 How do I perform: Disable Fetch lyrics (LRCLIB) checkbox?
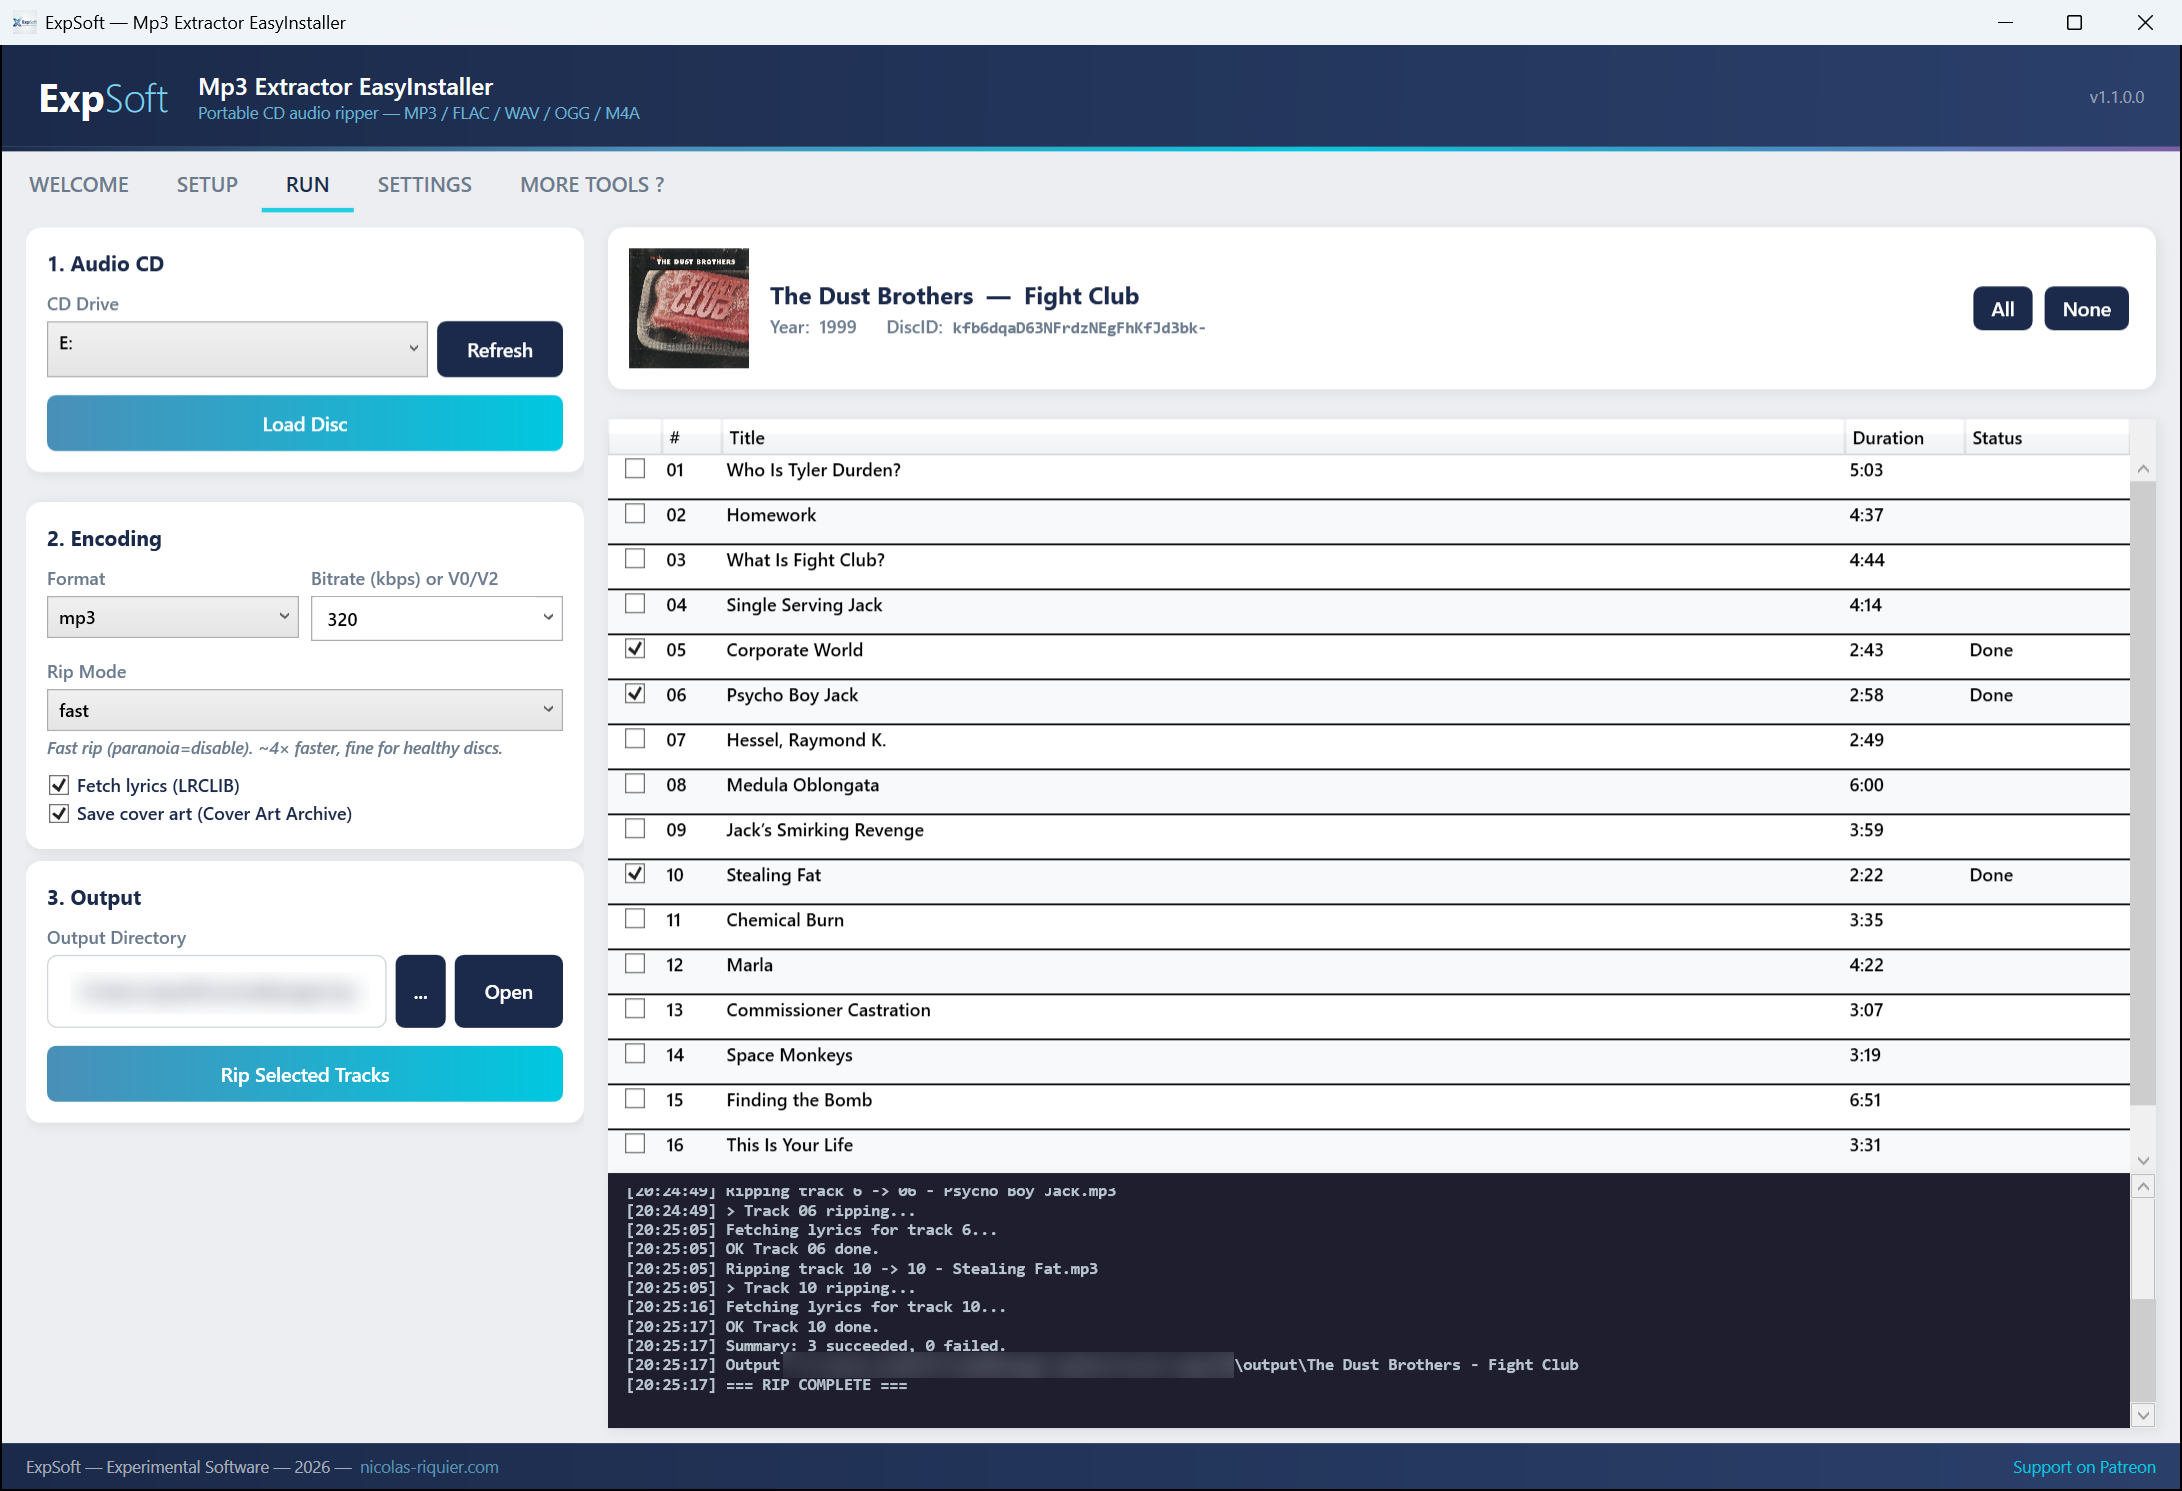pos(59,785)
